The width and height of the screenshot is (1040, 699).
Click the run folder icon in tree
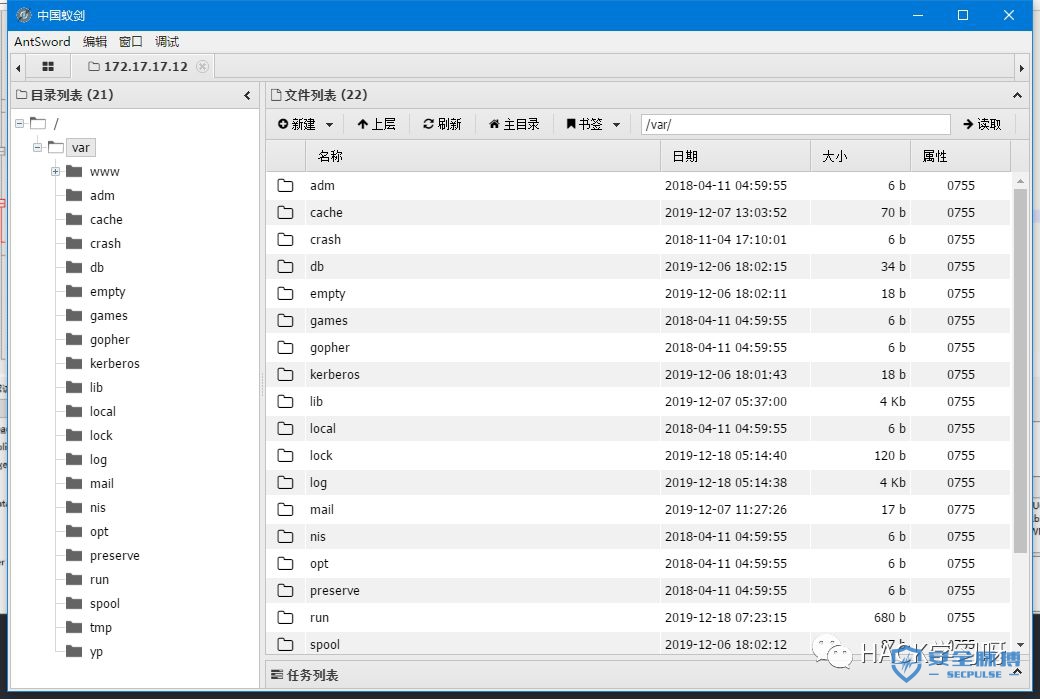click(74, 579)
